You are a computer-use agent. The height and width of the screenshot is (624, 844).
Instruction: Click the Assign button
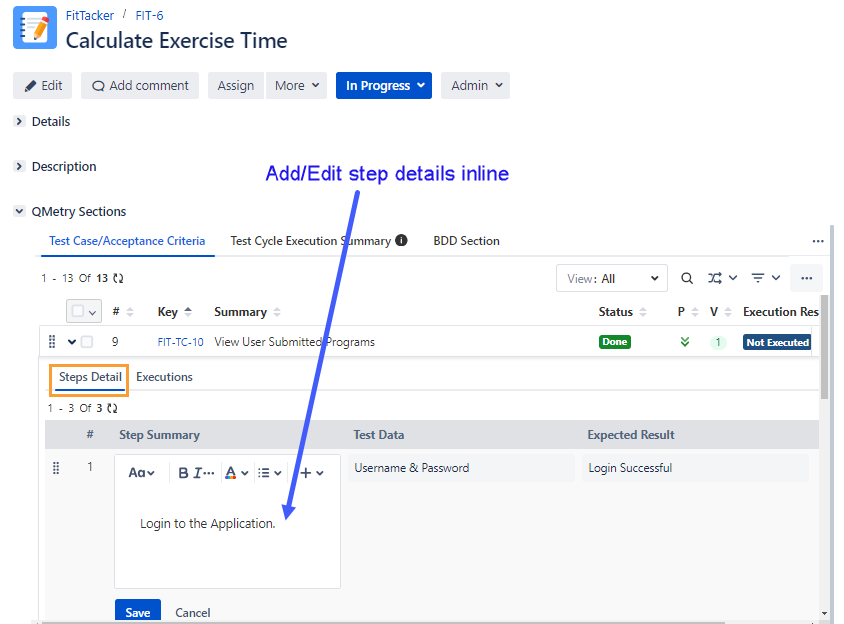tap(236, 86)
